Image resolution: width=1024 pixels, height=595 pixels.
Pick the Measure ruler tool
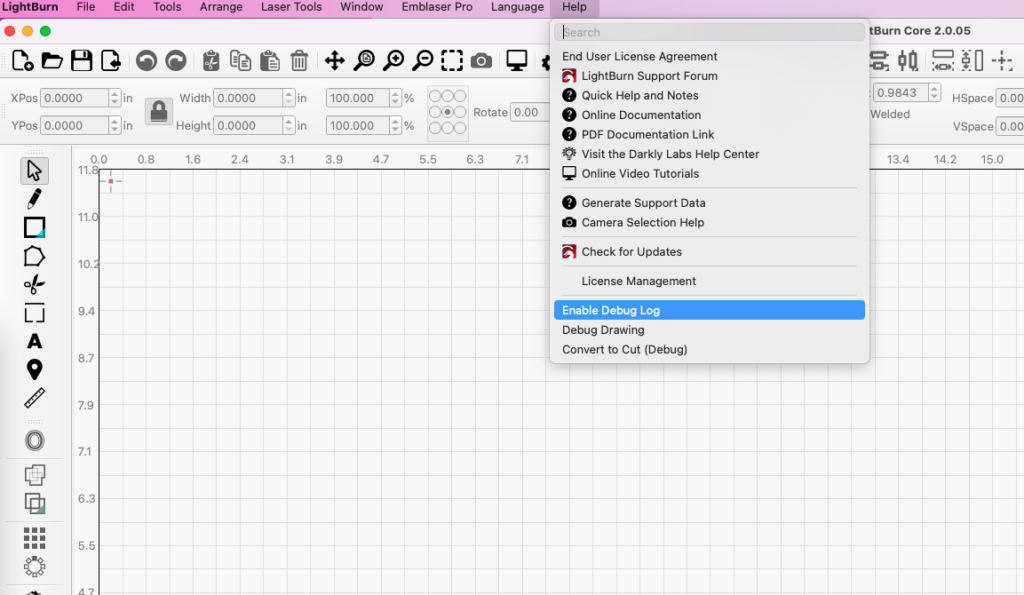(34, 398)
